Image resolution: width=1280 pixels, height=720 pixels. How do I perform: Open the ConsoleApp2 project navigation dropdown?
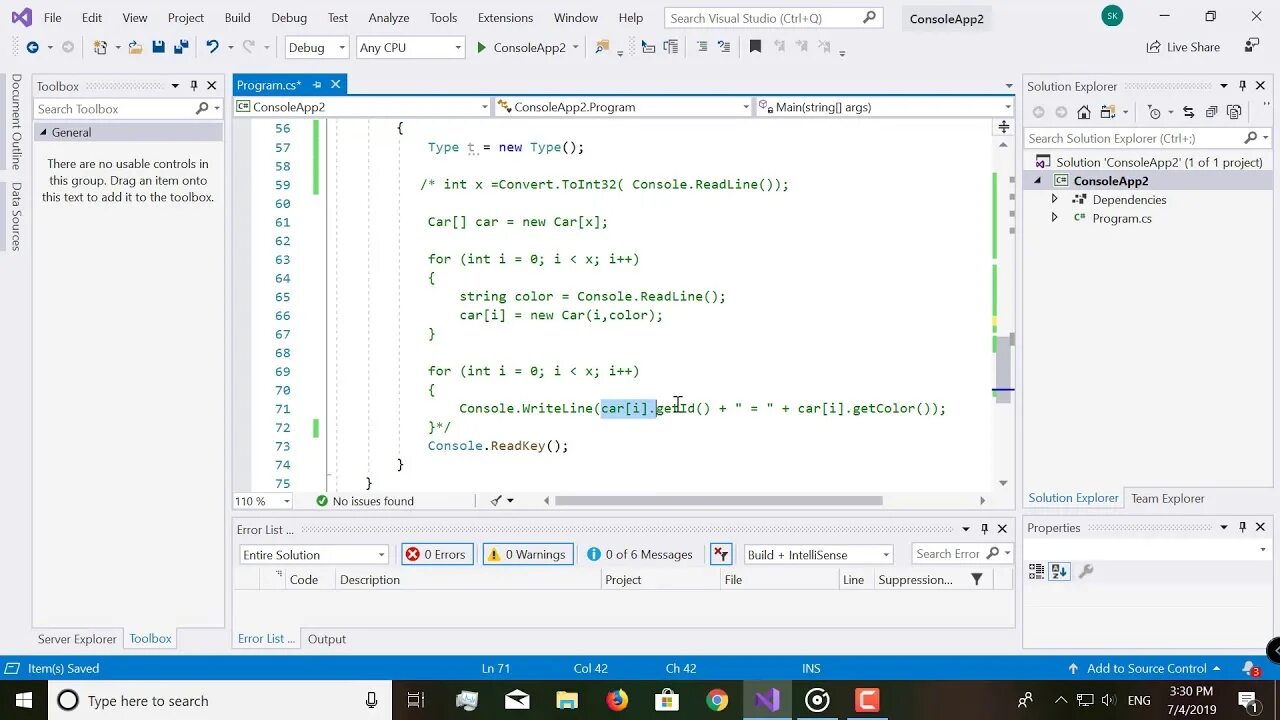pyautogui.click(x=362, y=107)
